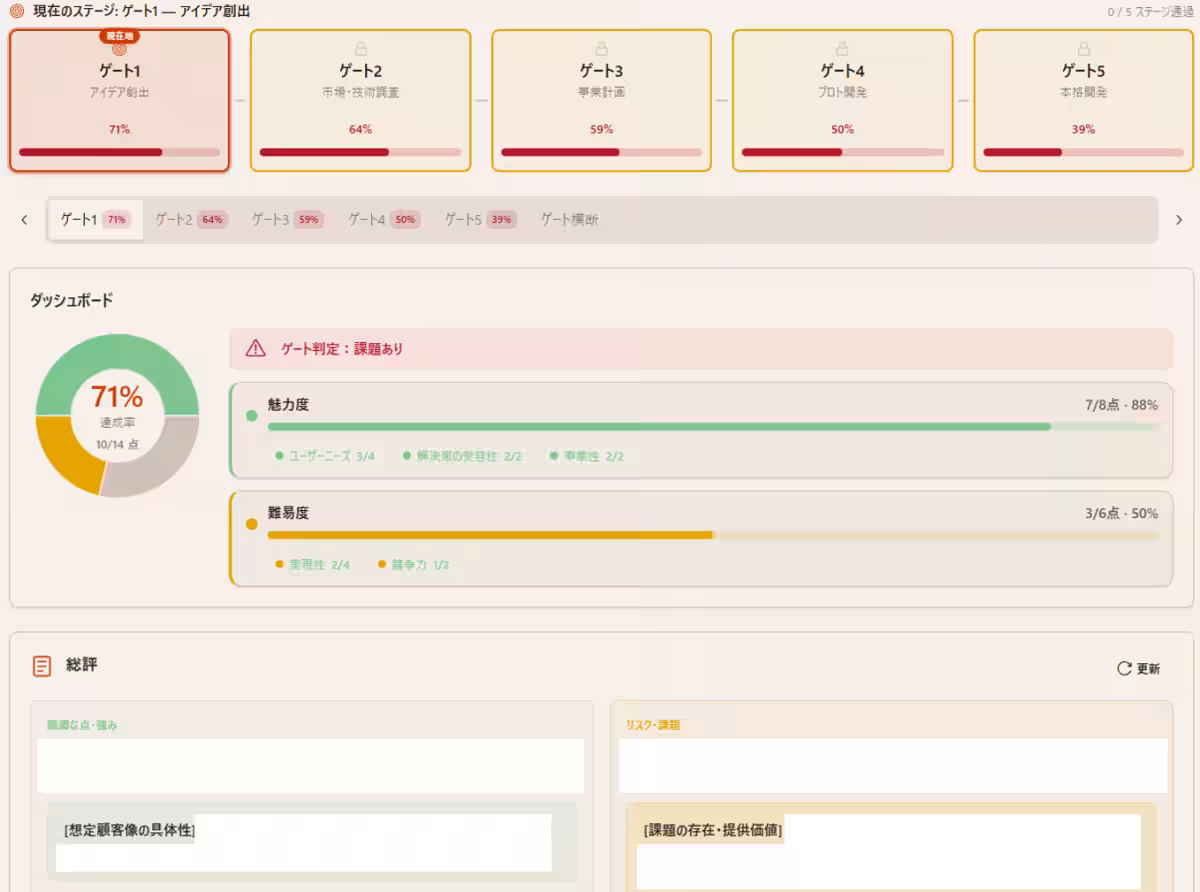Click the 魅力度 green progress bar
The height and width of the screenshot is (892, 1200).
pos(714,427)
